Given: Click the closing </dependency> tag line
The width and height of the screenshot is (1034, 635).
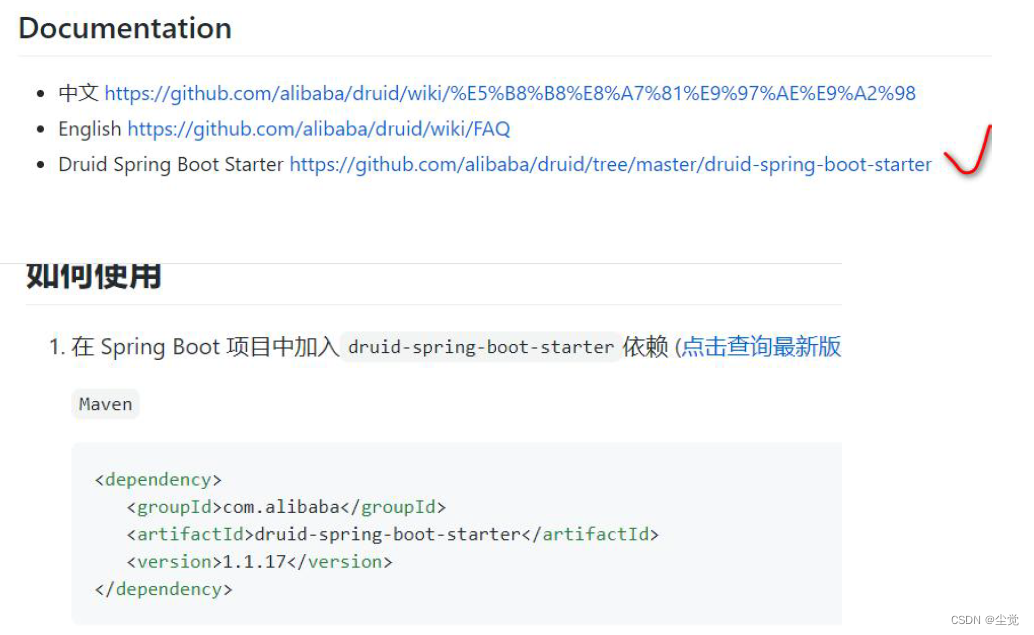Looking at the screenshot, I should pos(164,589).
